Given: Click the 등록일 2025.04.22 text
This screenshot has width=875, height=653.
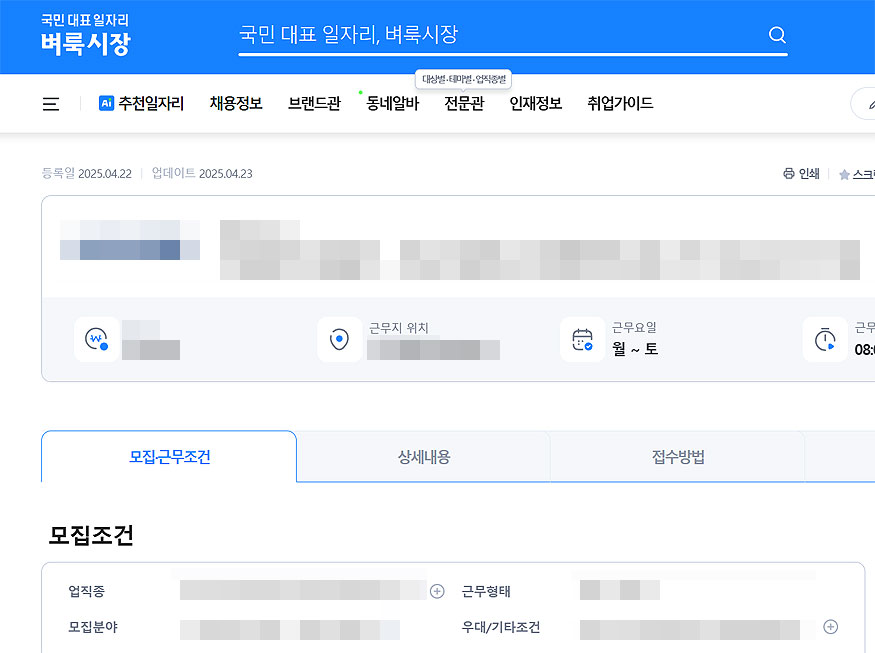Looking at the screenshot, I should 86,174.
